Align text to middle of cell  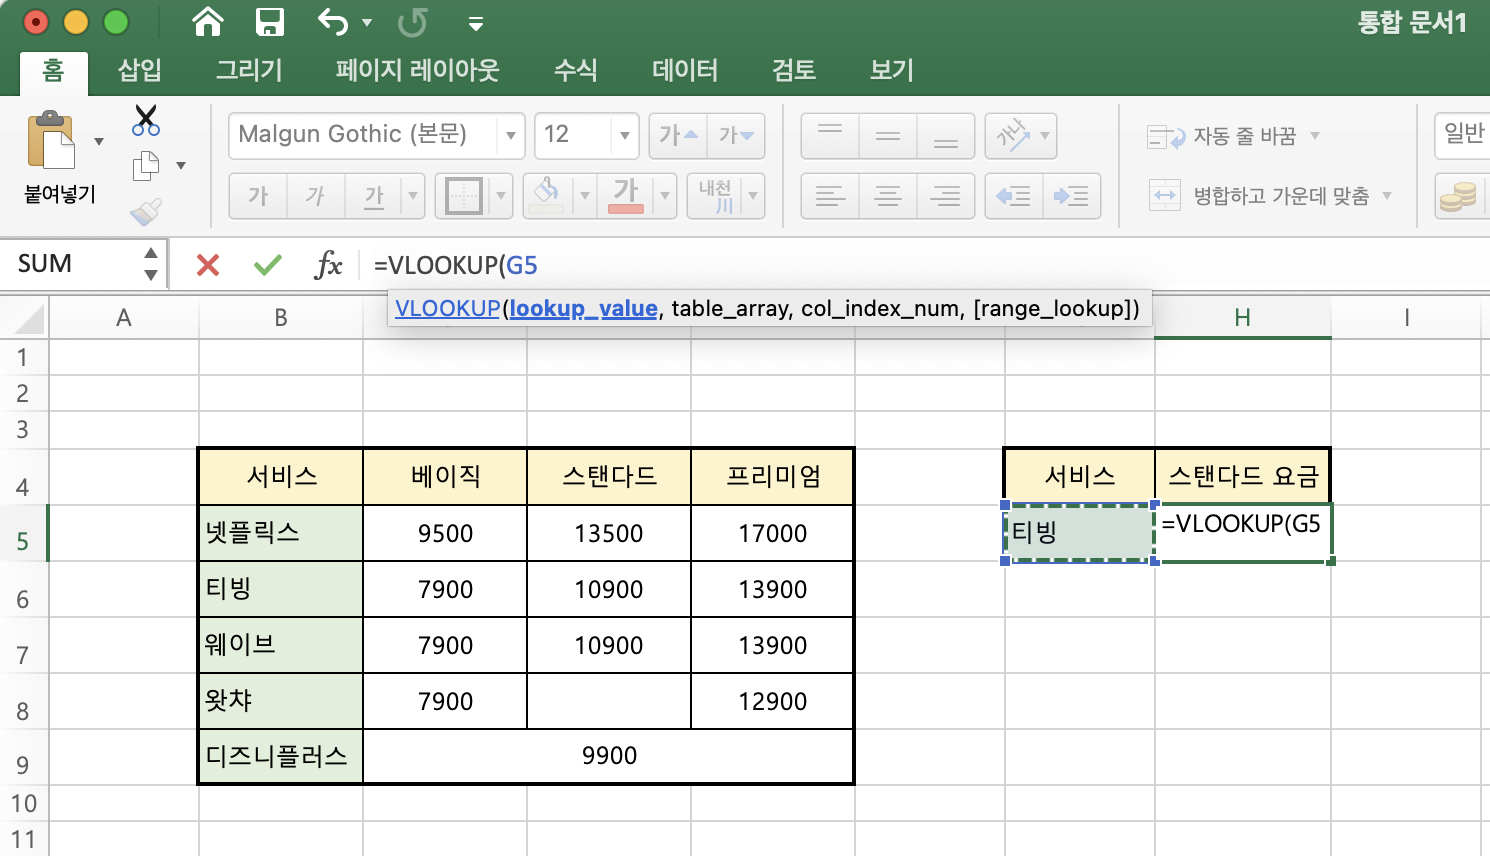tap(888, 136)
